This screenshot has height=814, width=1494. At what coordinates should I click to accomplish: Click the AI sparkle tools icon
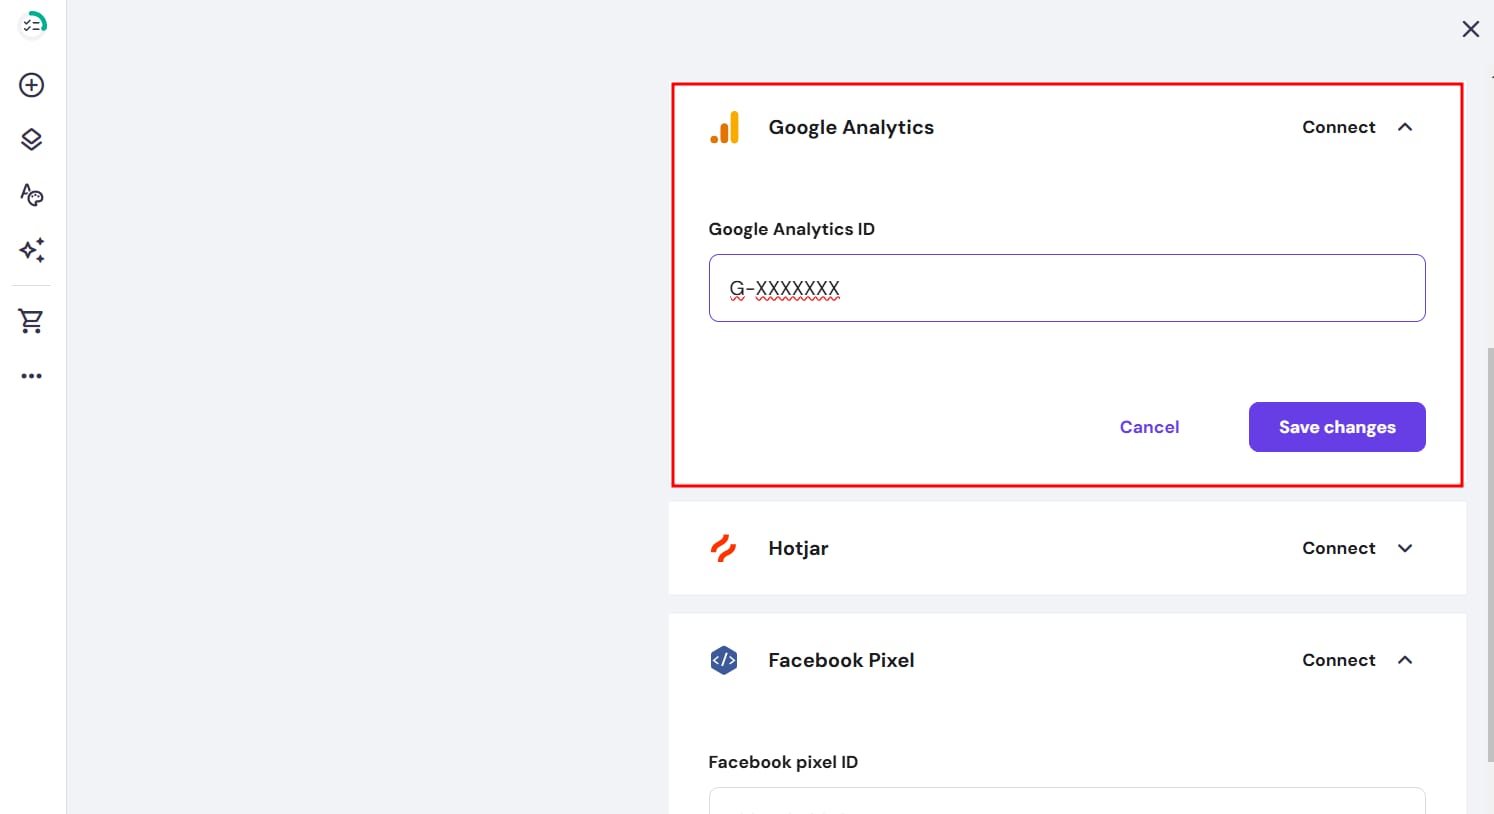(32, 250)
